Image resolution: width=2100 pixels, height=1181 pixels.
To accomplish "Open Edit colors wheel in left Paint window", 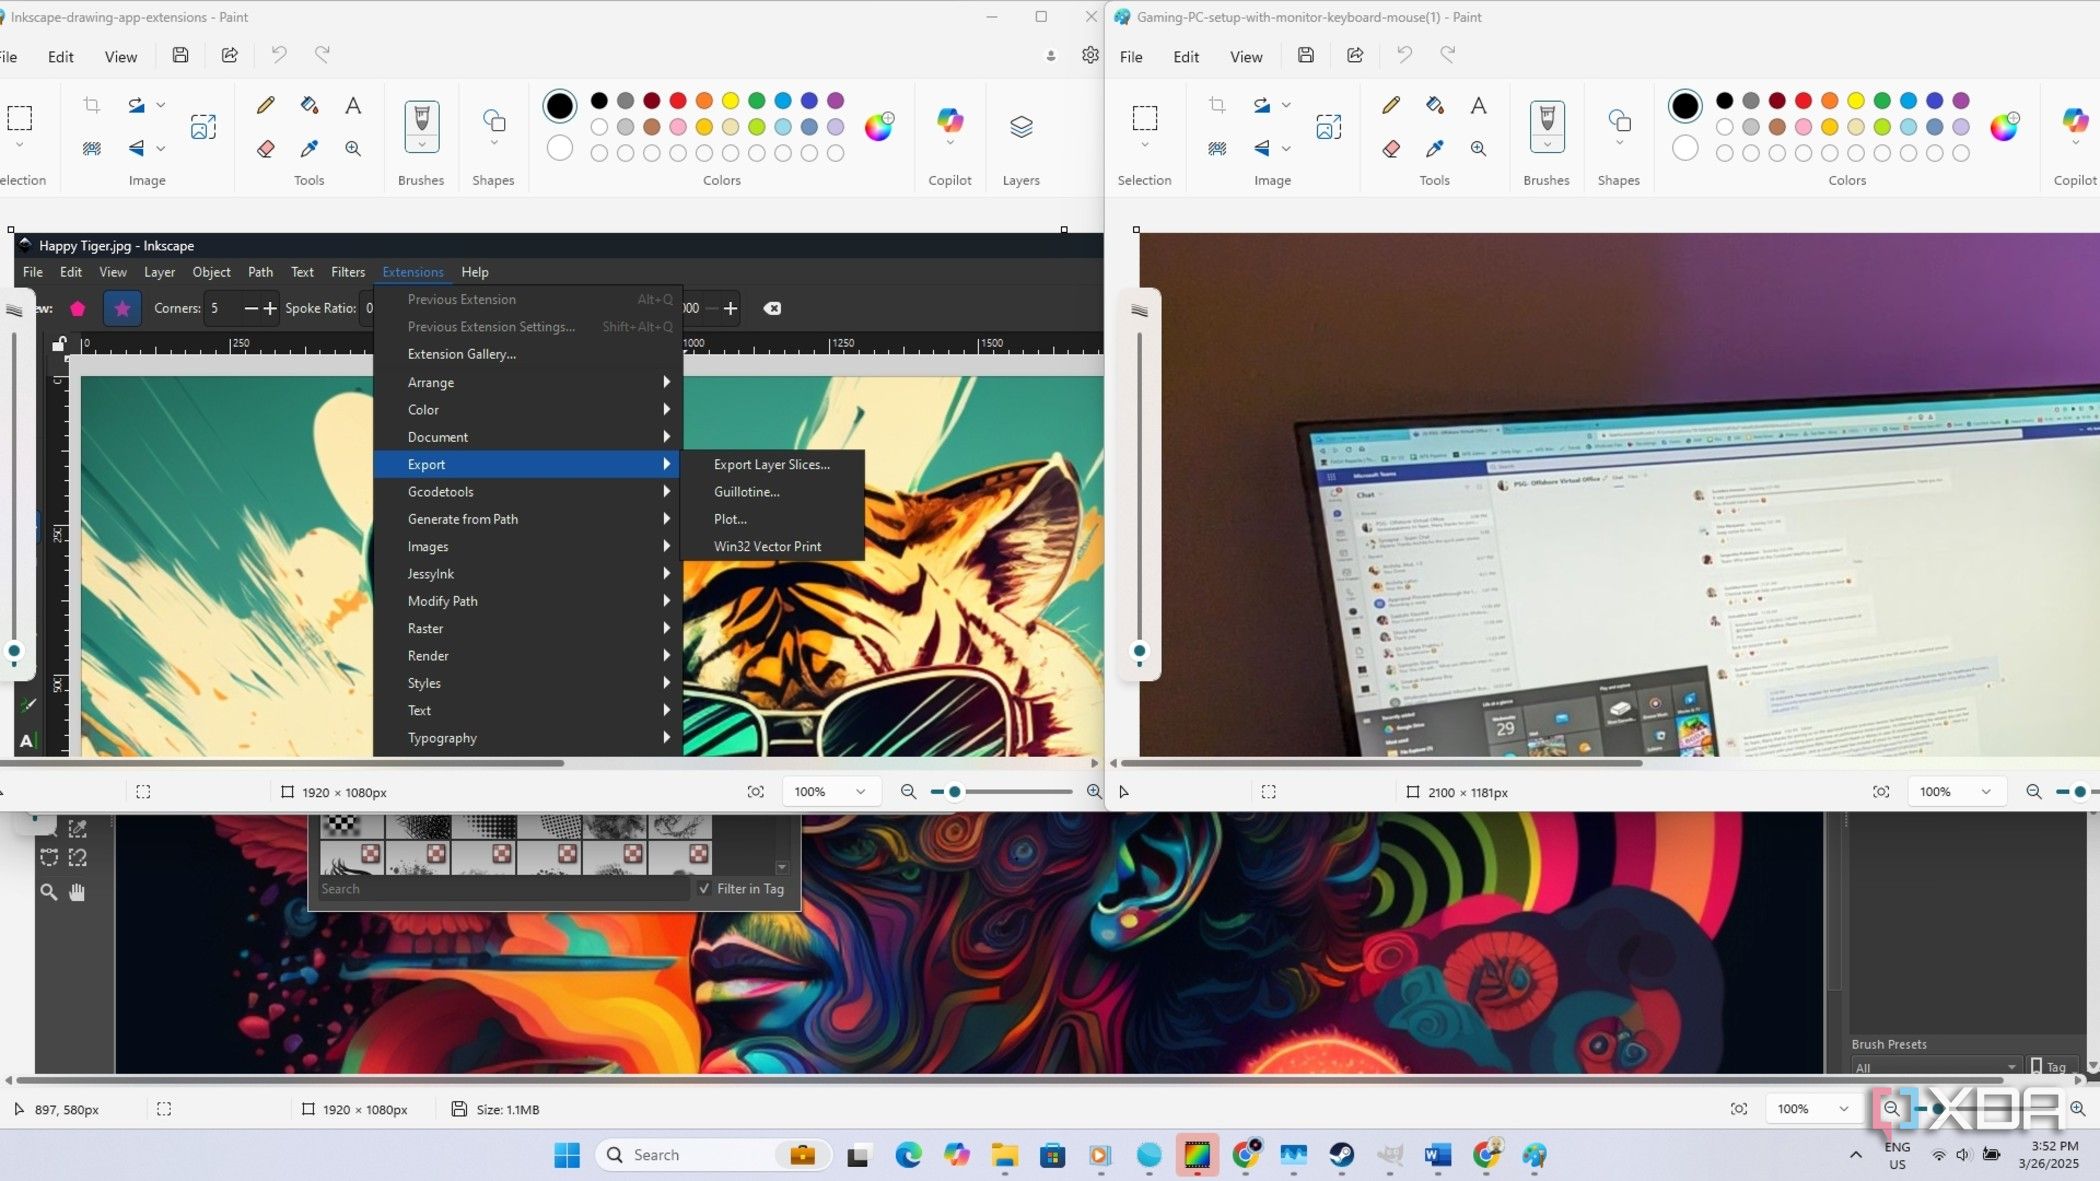I will click(879, 126).
